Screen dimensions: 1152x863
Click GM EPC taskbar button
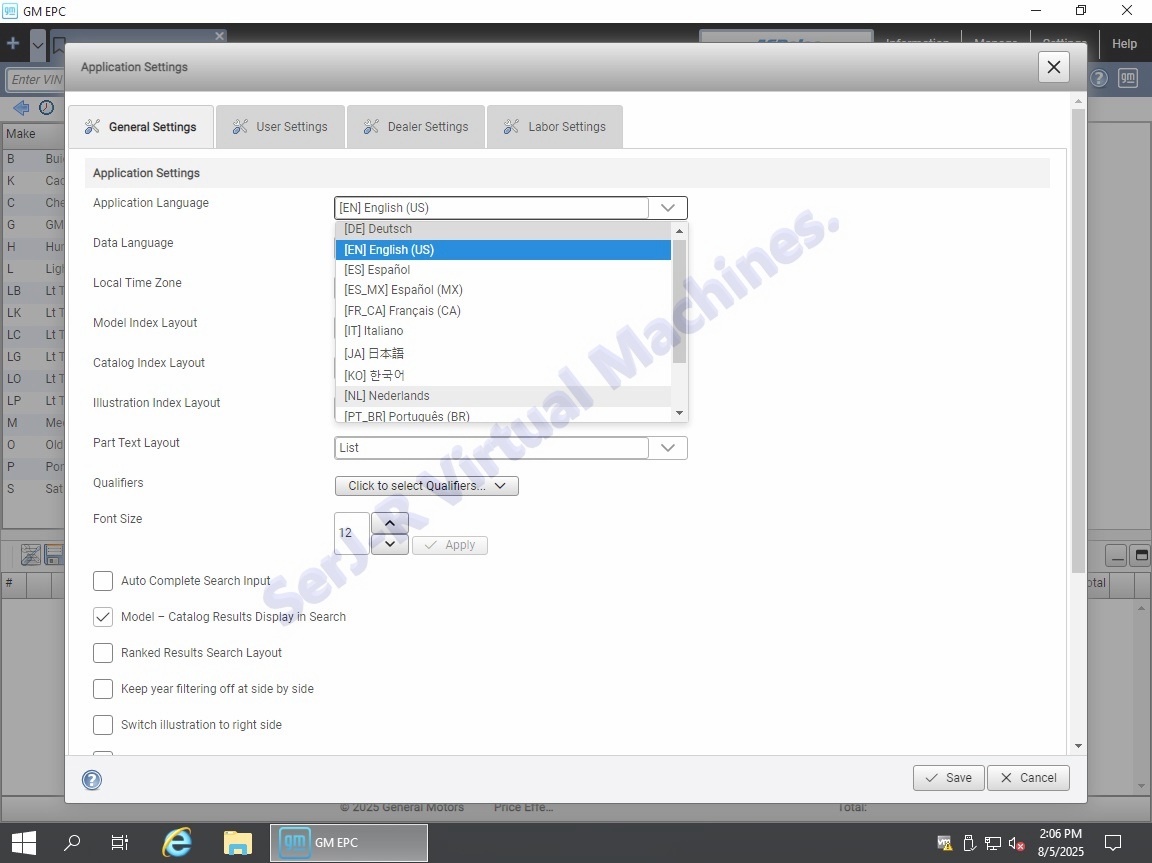349,842
